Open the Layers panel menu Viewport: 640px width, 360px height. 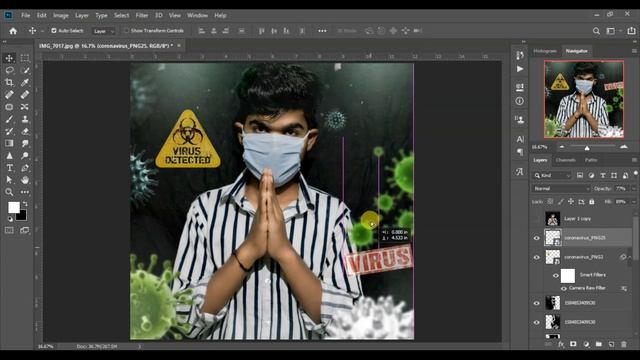(x=634, y=160)
